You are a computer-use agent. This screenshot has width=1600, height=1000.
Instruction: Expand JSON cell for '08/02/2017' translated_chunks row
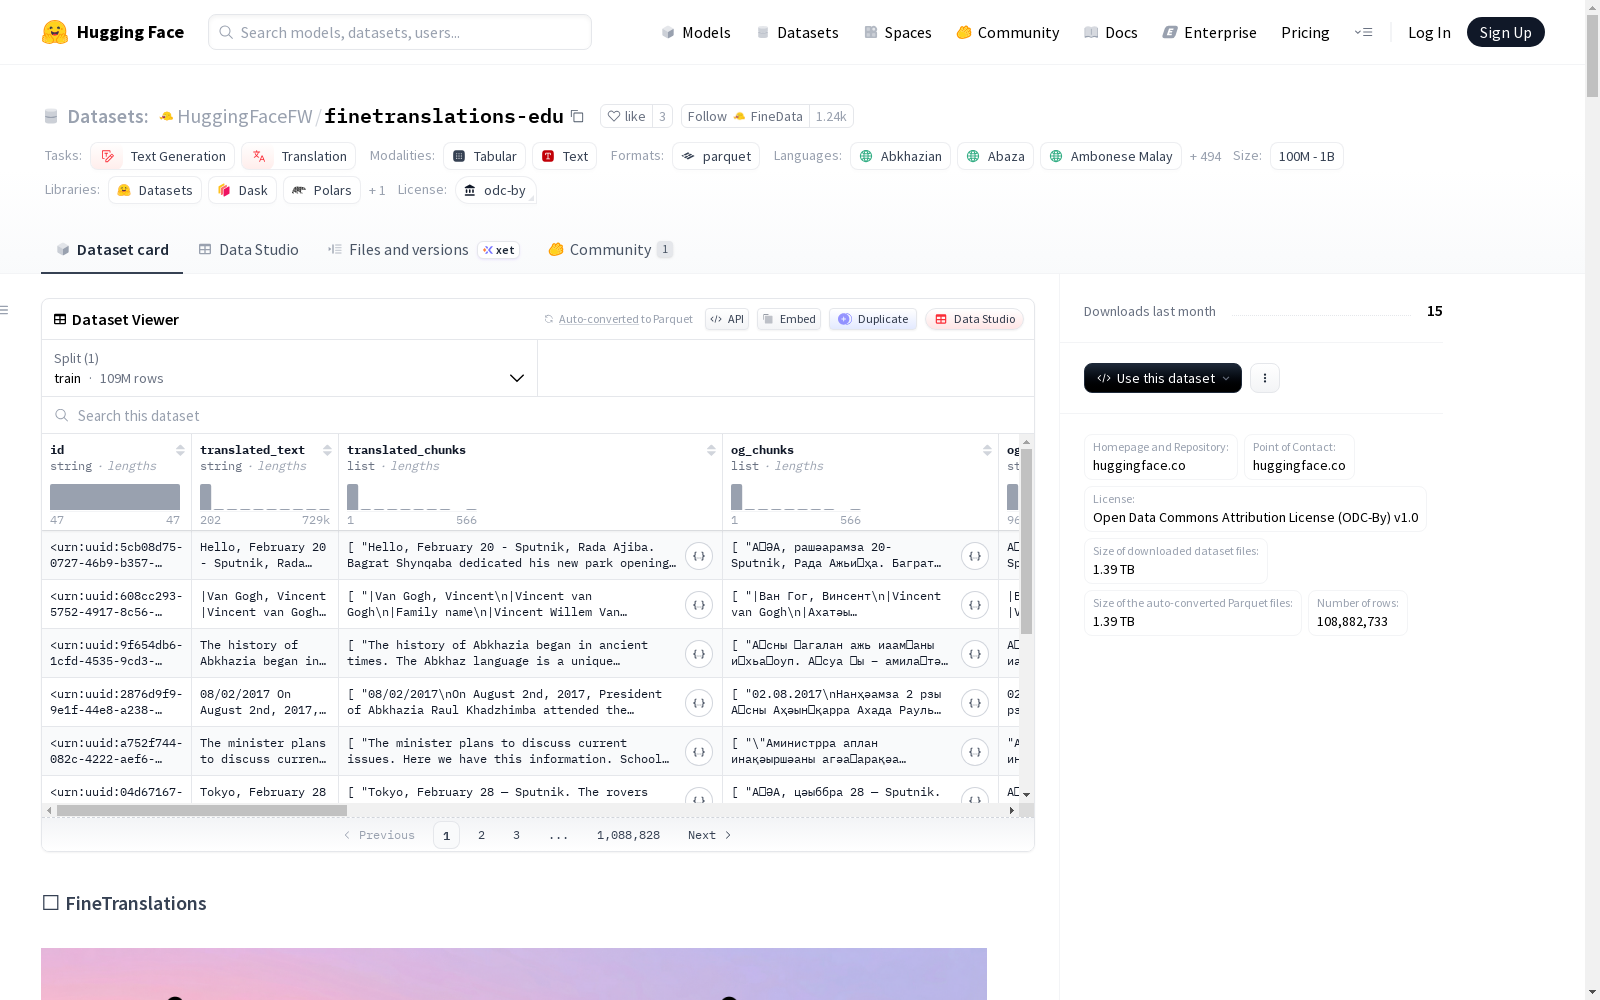(x=698, y=703)
